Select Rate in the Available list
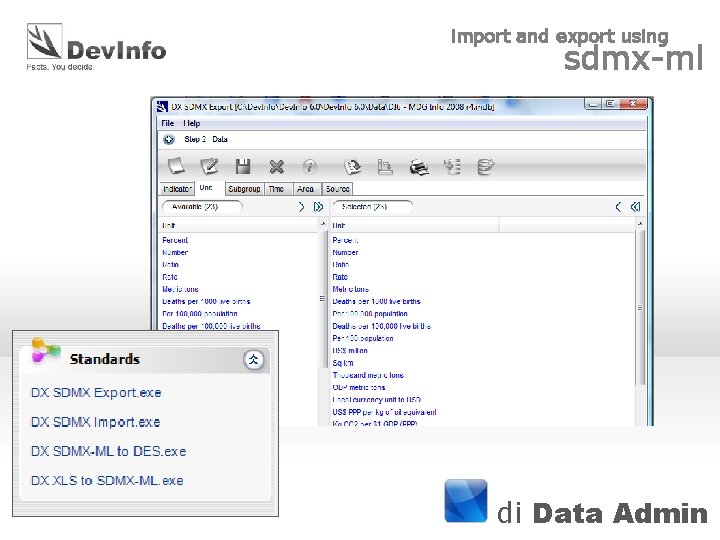The height and width of the screenshot is (540, 720). (x=170, y=277)
